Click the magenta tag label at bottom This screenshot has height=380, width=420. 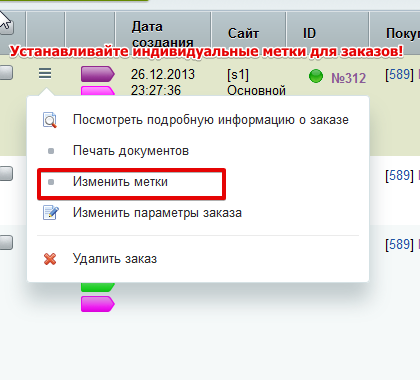click(98, 304)
